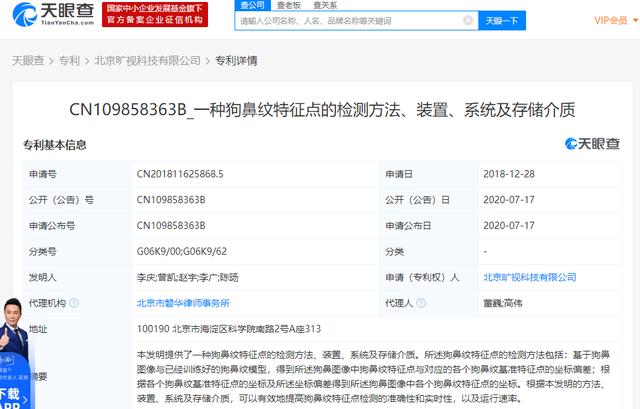Click the patent title CN109858363B heading
Screen dimensions: 640x409
[320, 109]
